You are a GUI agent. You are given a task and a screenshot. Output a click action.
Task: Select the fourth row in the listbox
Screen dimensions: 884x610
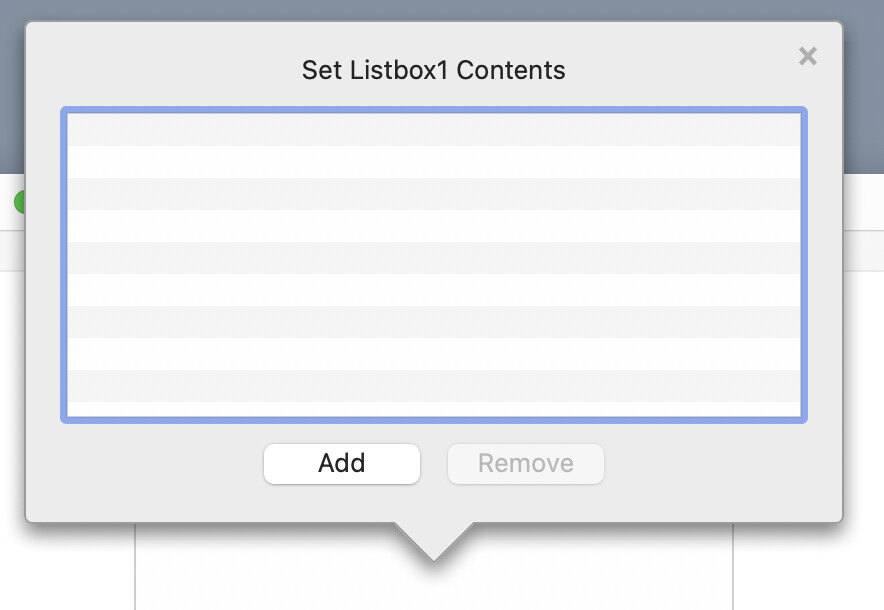pyautogui.click(x=434, y=226)
